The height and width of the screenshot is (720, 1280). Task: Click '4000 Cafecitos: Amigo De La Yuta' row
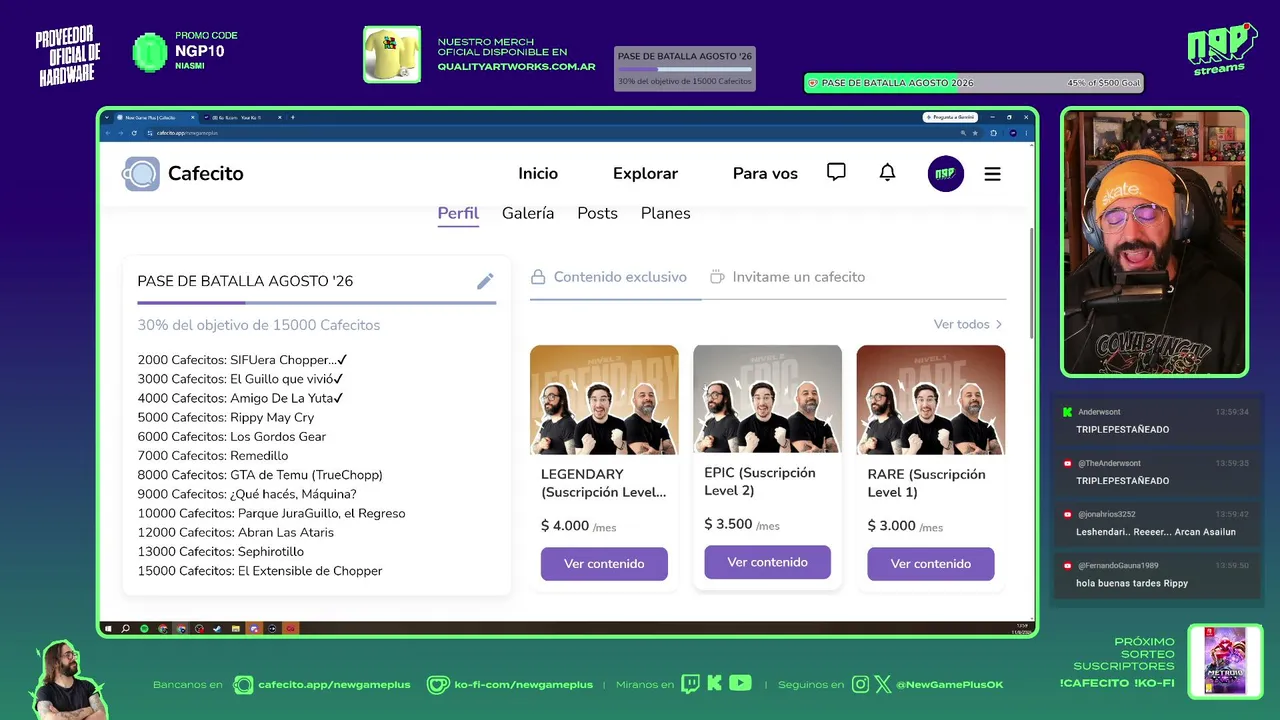241,398
